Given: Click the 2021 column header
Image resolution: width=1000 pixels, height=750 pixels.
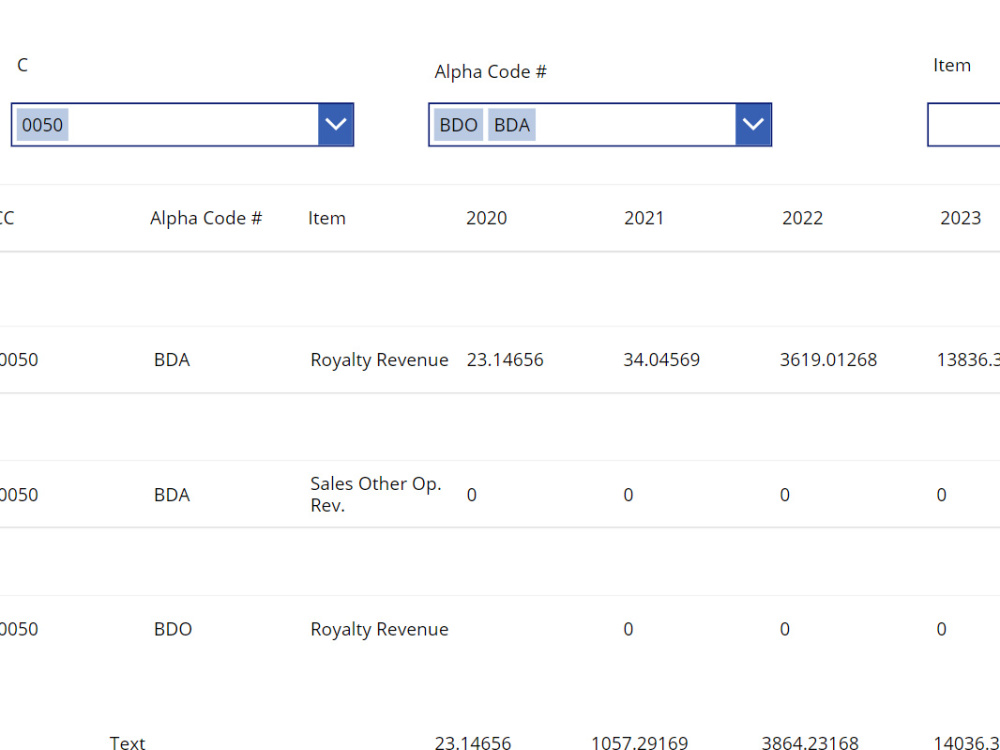Looking at the screenshot, I should tap(643, 218).
